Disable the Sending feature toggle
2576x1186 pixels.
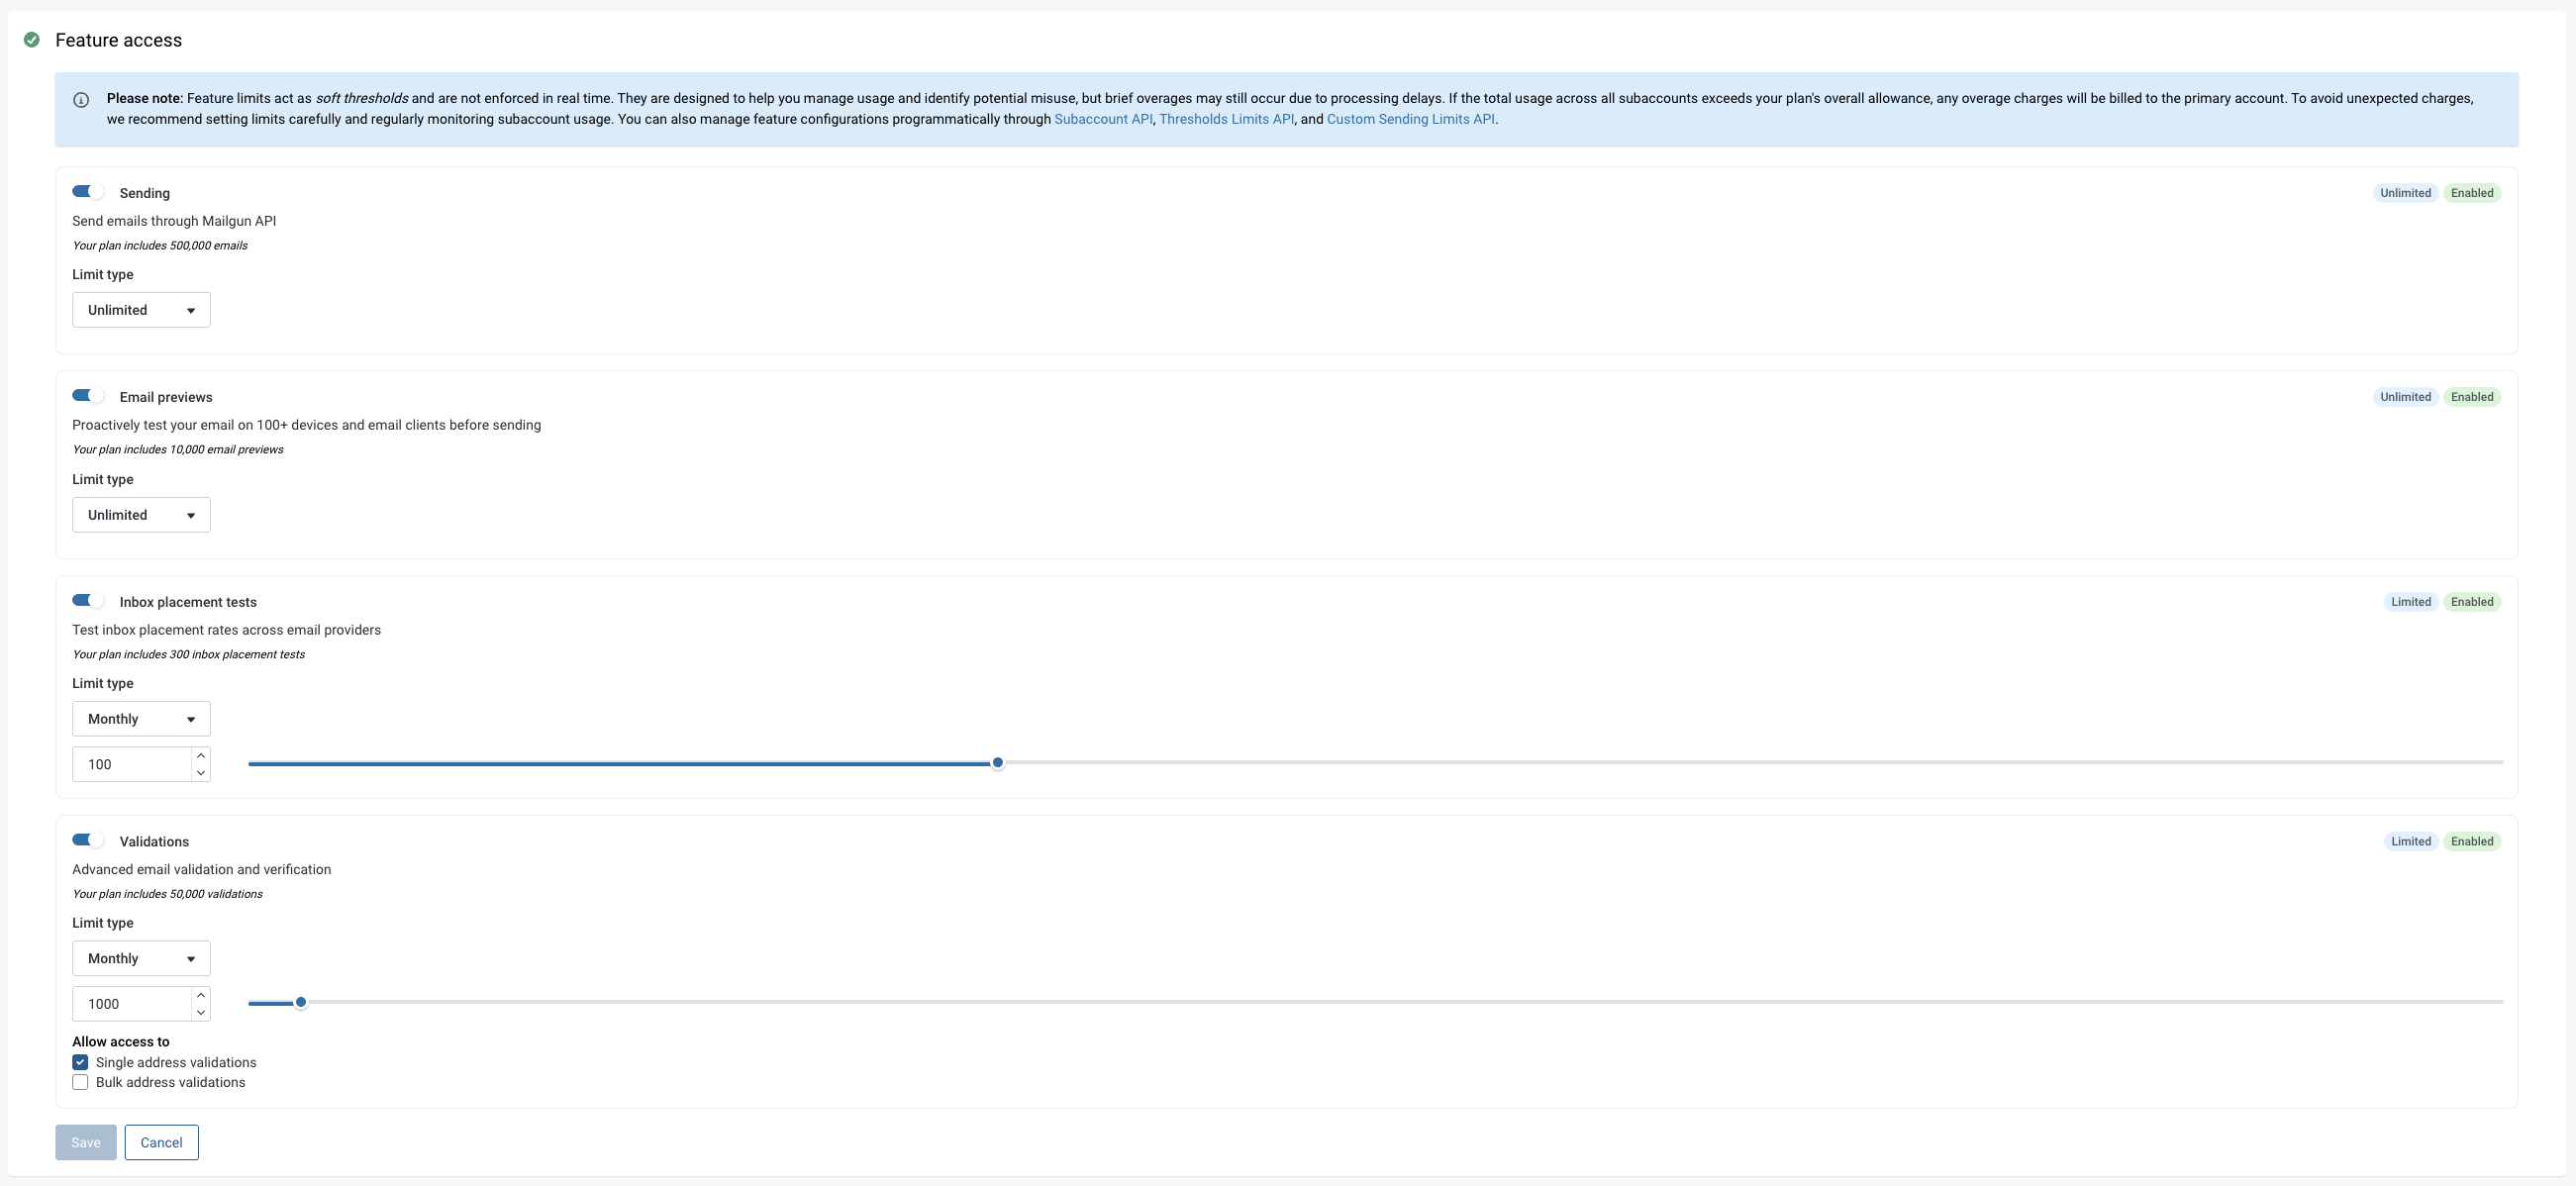coord(87,191)
